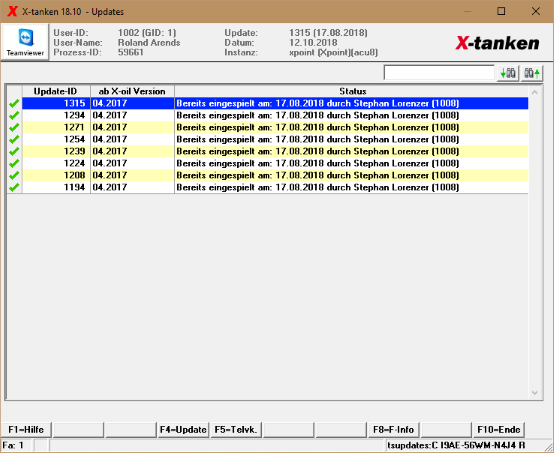
Task: Click green checkmark of update 1208
Action: 14,176
